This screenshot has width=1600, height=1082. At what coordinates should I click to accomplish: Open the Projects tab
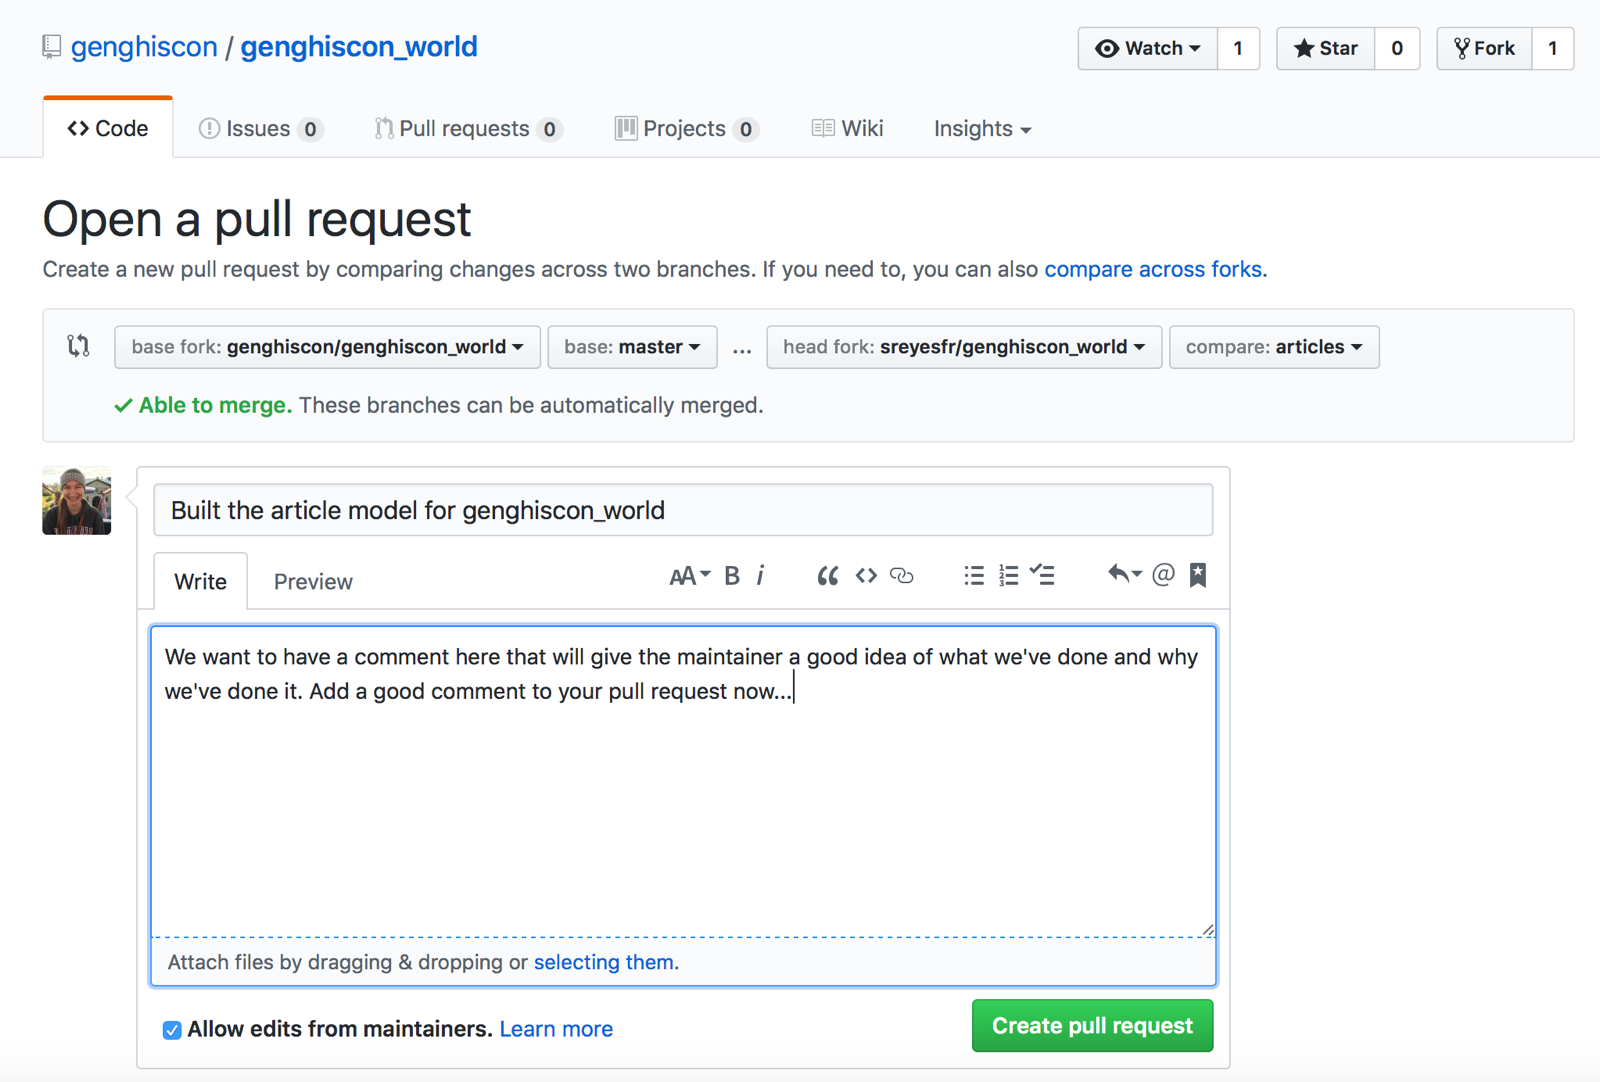coord(687,129)
